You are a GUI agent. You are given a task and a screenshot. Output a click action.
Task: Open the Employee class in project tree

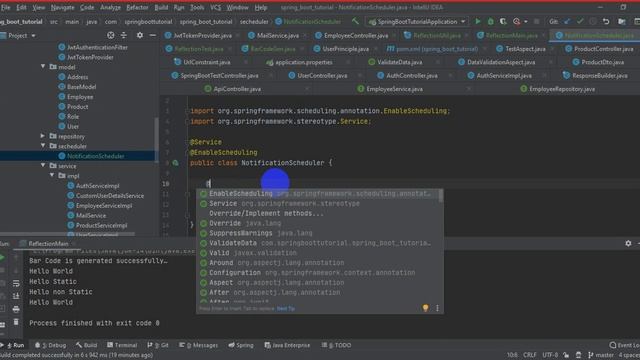coord(80,97)
